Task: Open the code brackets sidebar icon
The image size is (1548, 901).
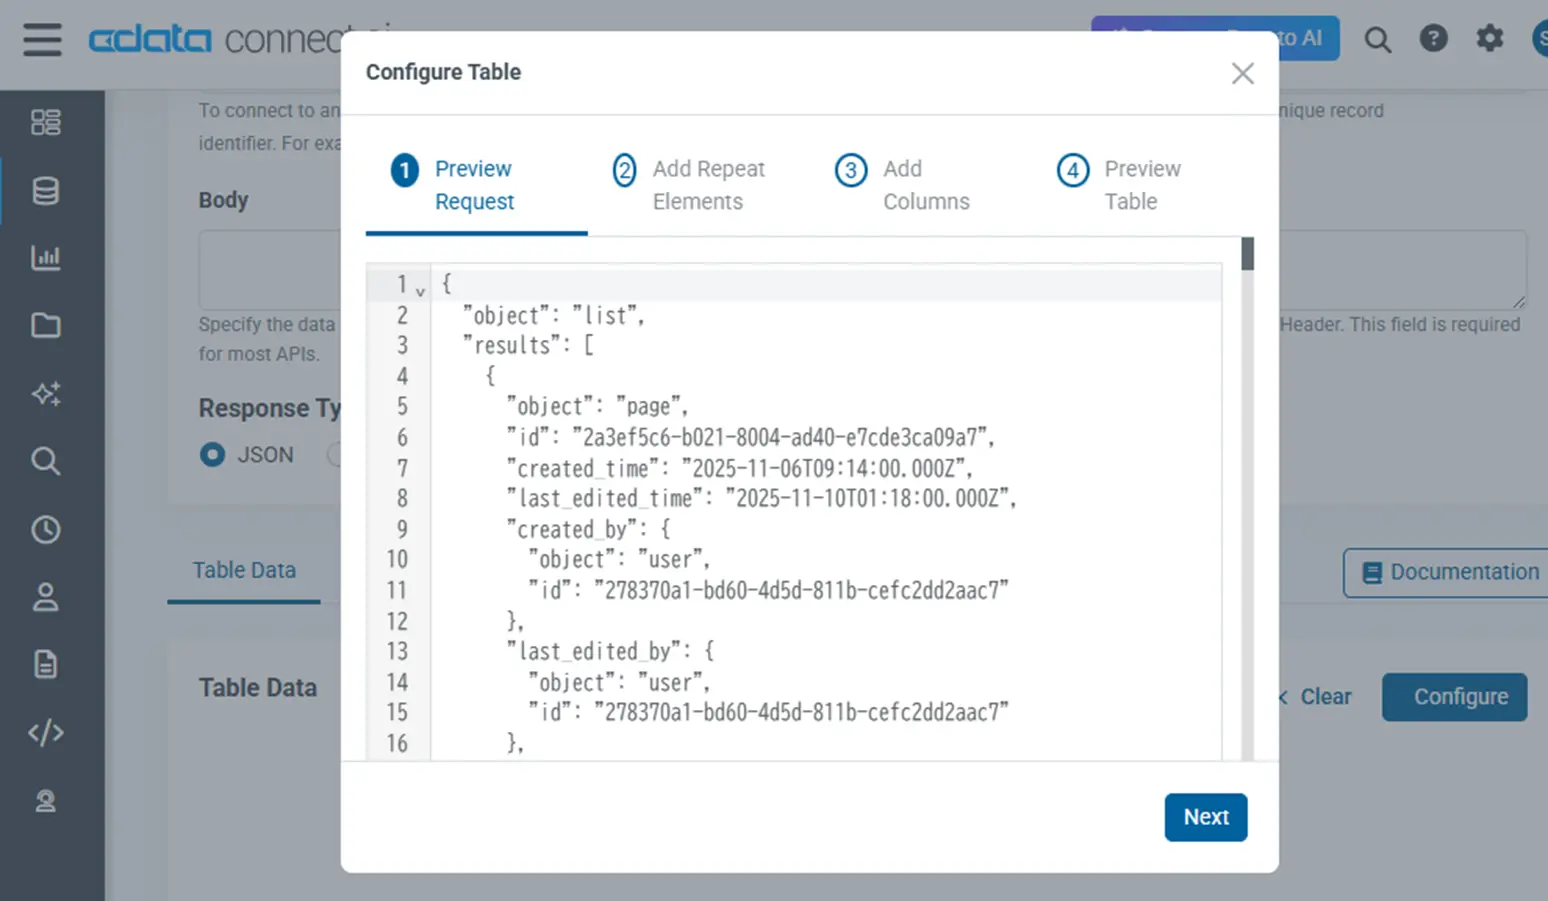Action: click(x=46, y=732)
